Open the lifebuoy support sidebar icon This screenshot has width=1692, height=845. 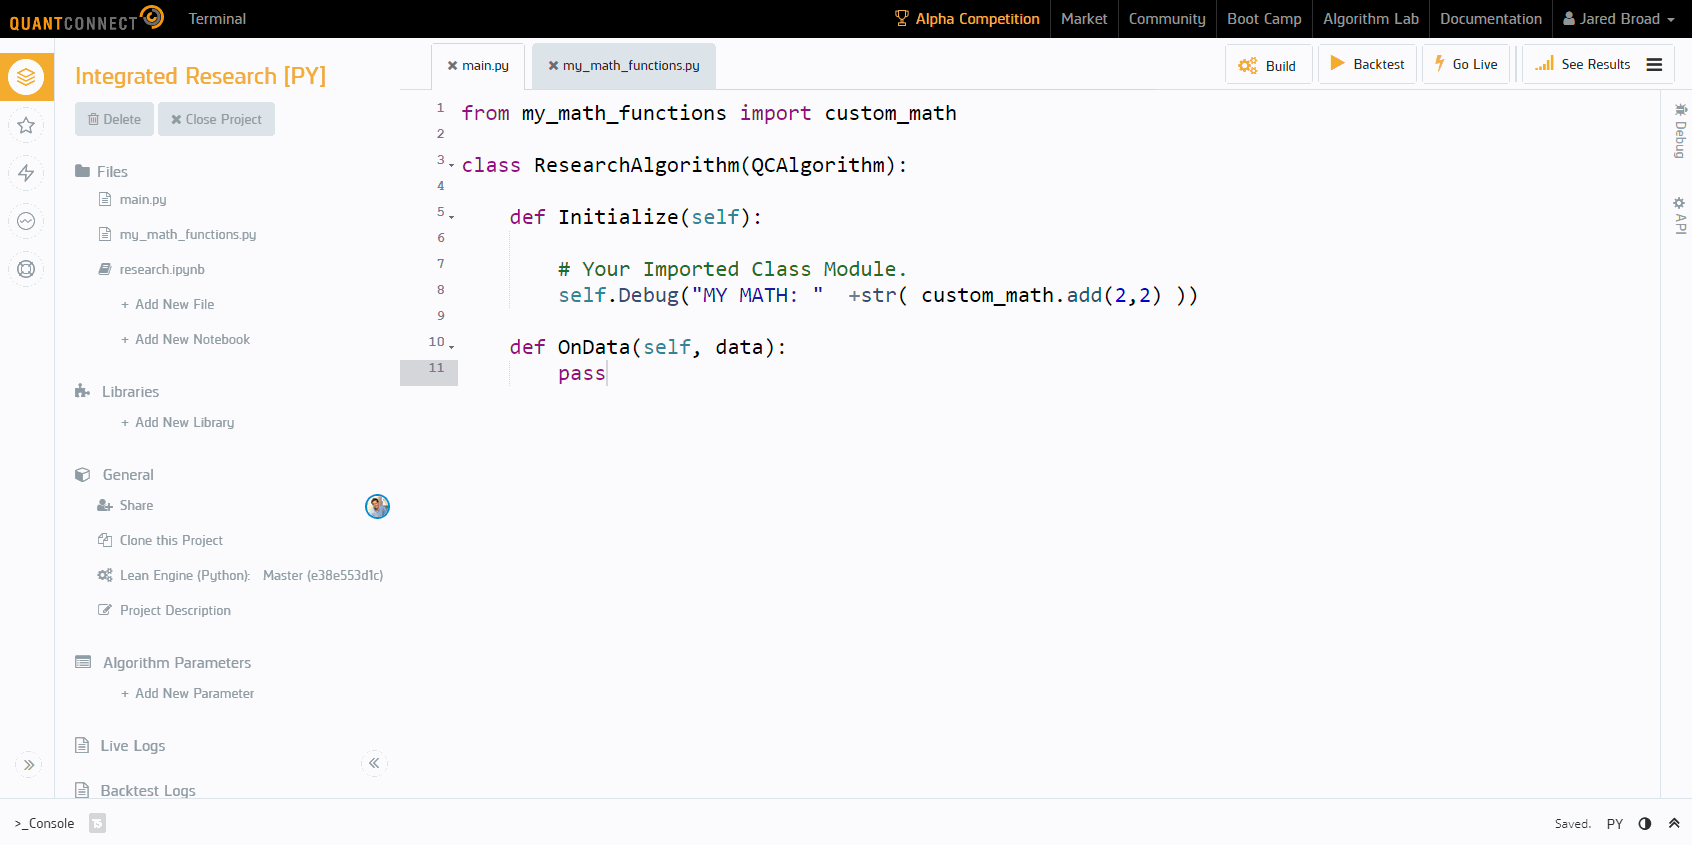click(x=27, y=269)
